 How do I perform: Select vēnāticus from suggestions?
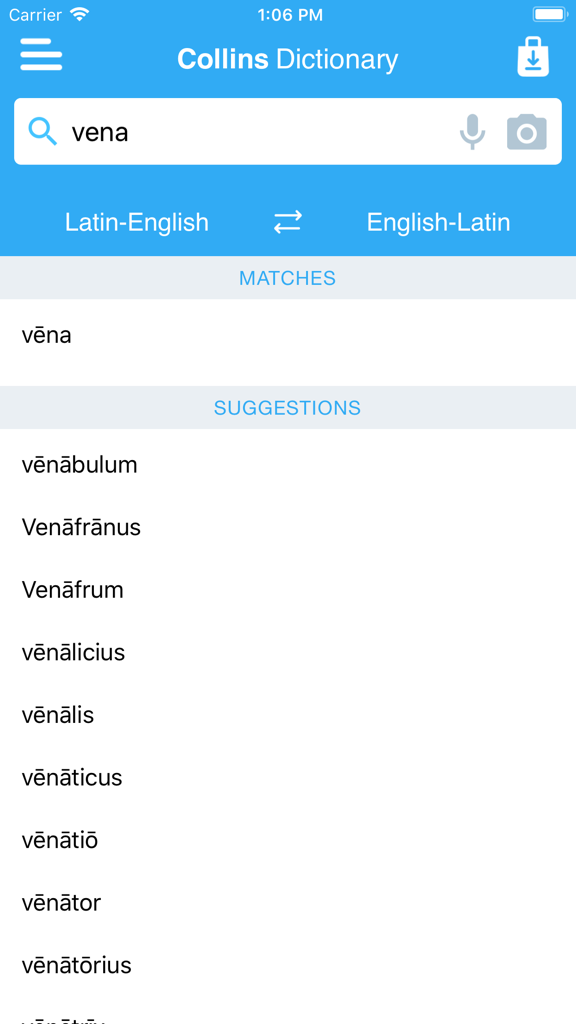click(72, 777)
